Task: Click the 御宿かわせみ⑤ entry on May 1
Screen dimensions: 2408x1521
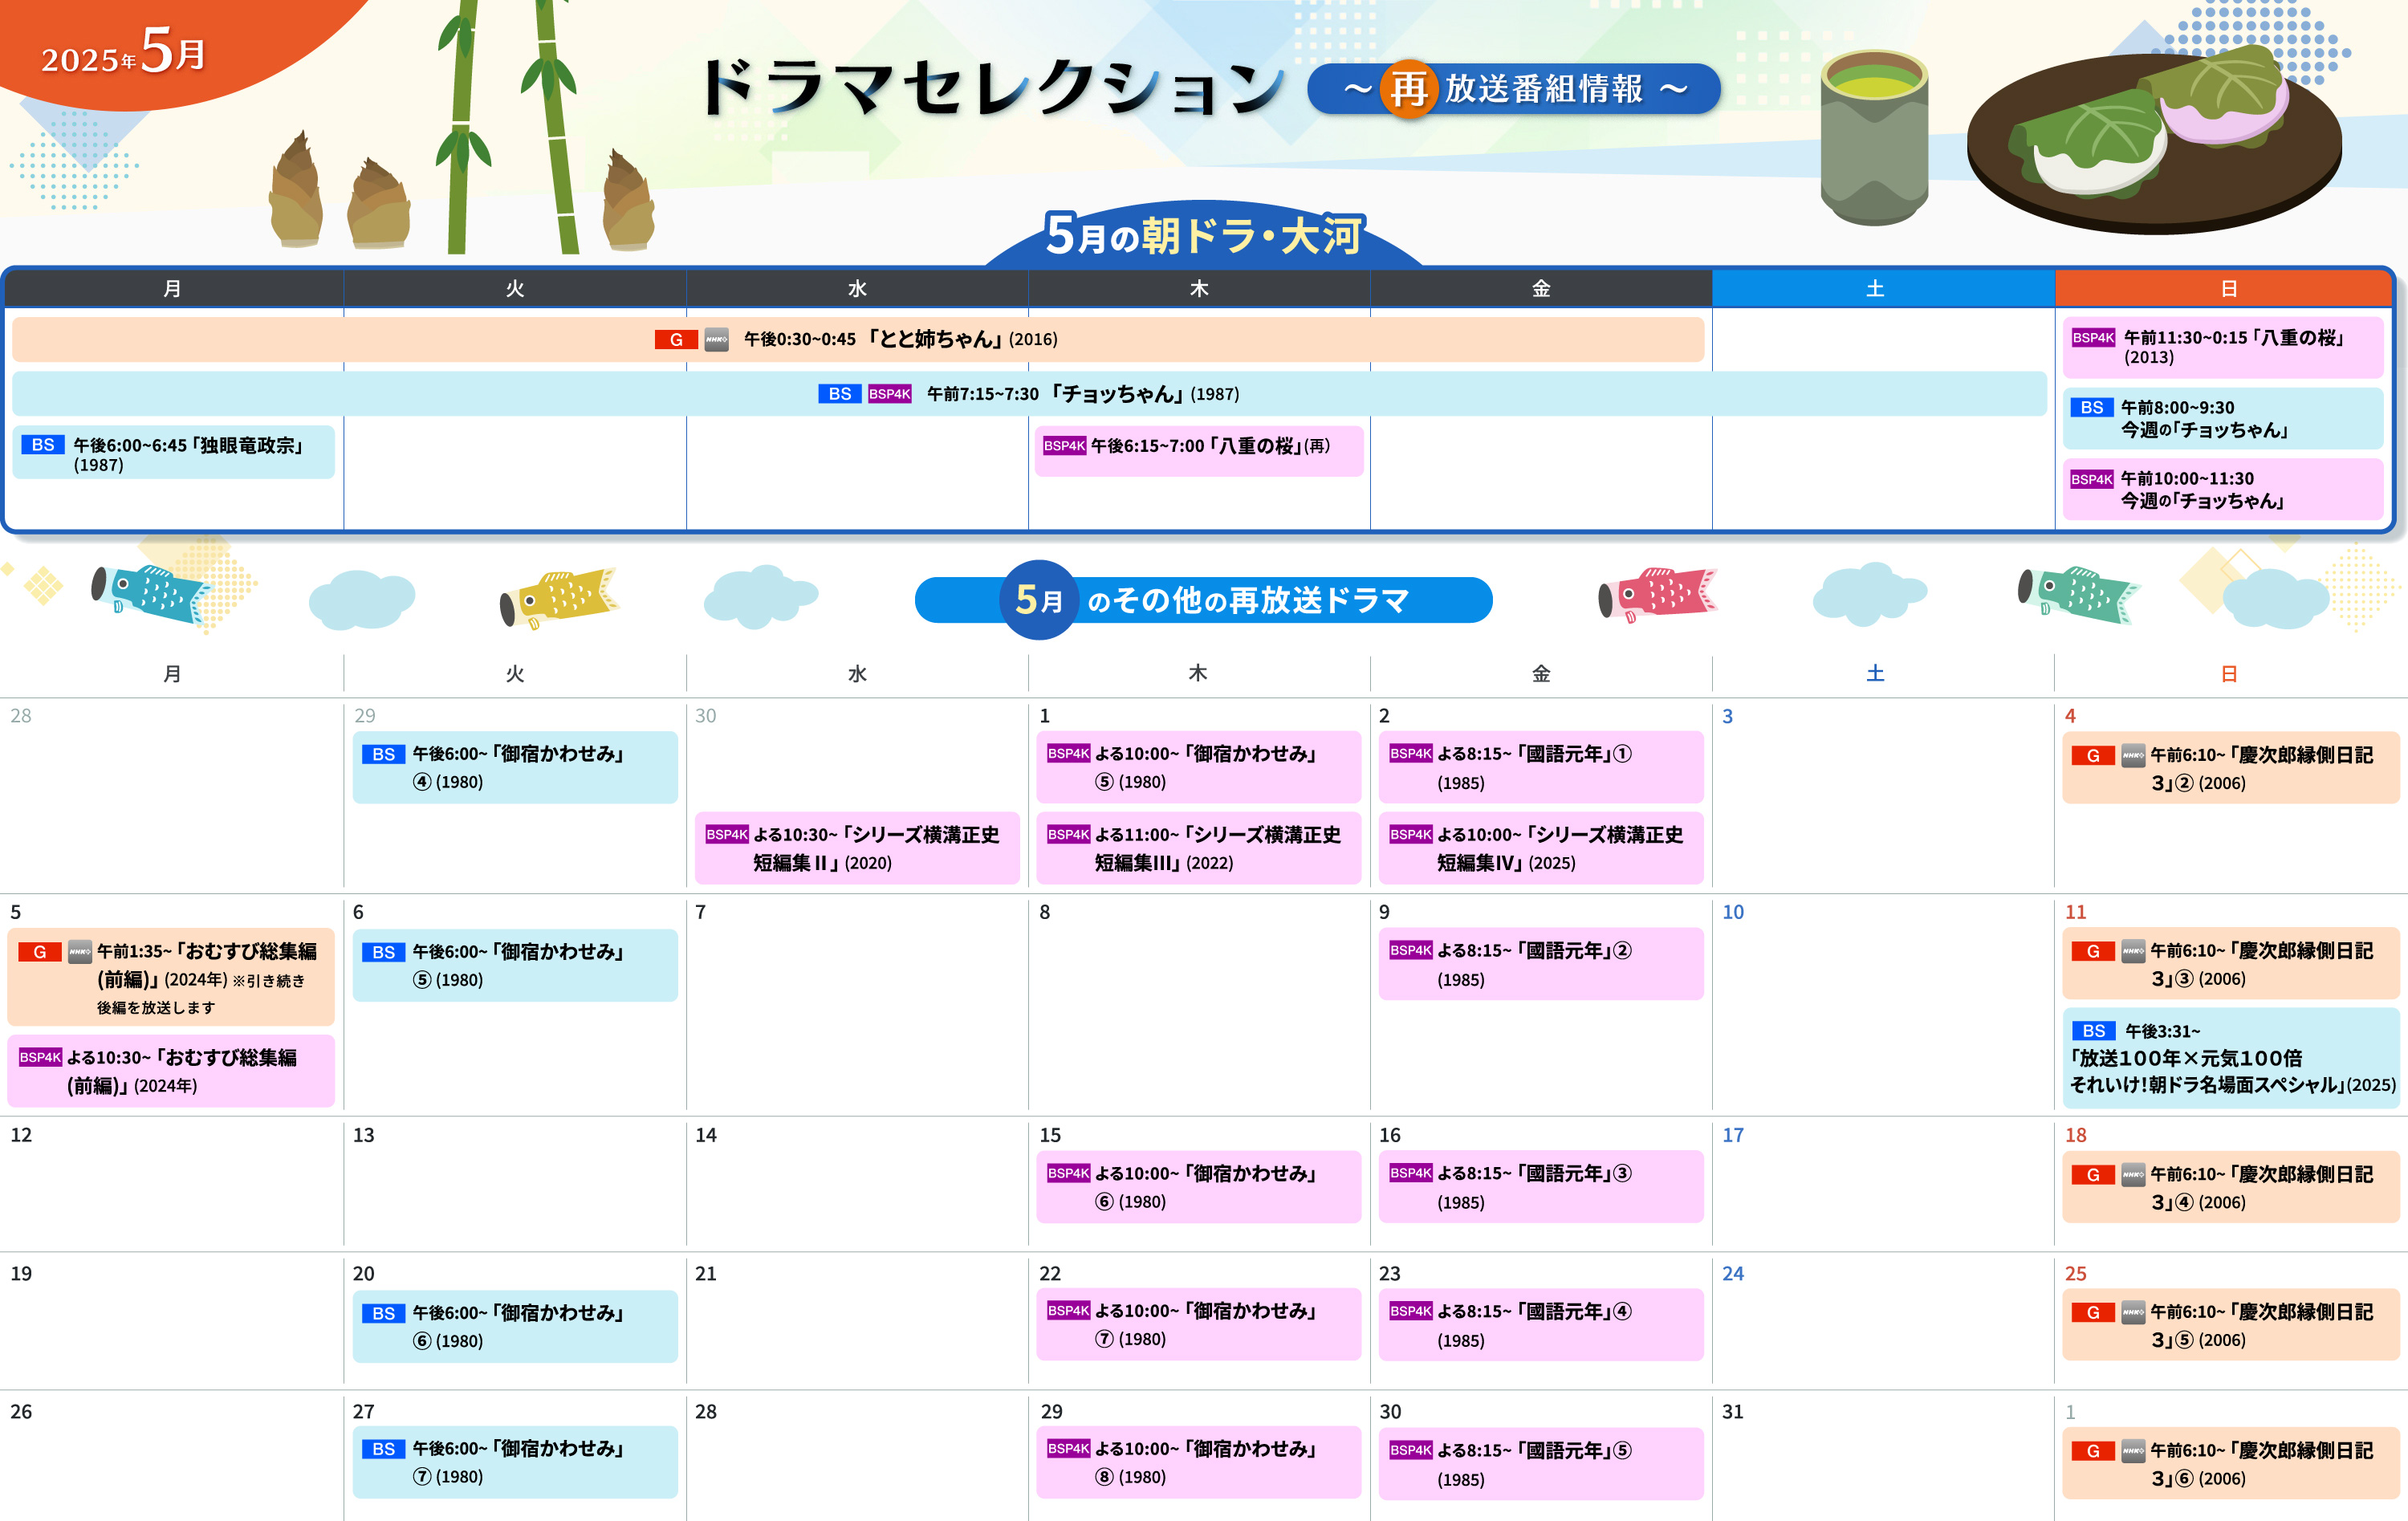Action: tap(1199, 767)
